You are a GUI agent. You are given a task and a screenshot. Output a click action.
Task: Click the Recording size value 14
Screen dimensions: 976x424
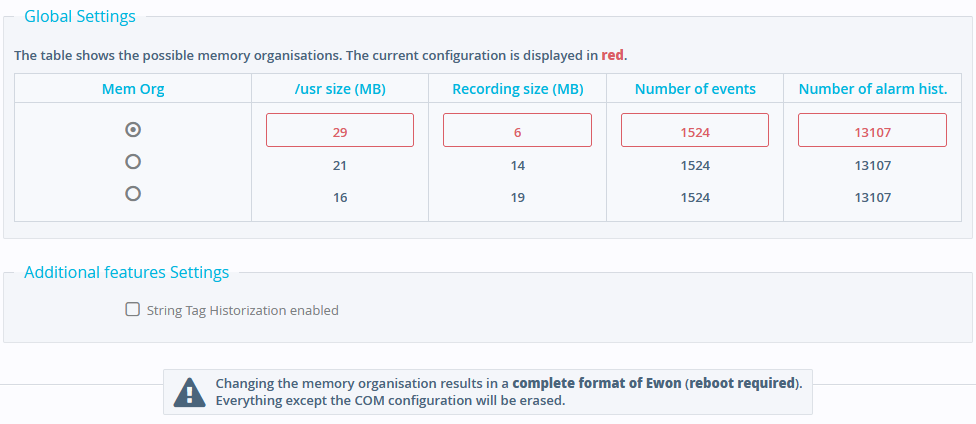tap(517, 166)
